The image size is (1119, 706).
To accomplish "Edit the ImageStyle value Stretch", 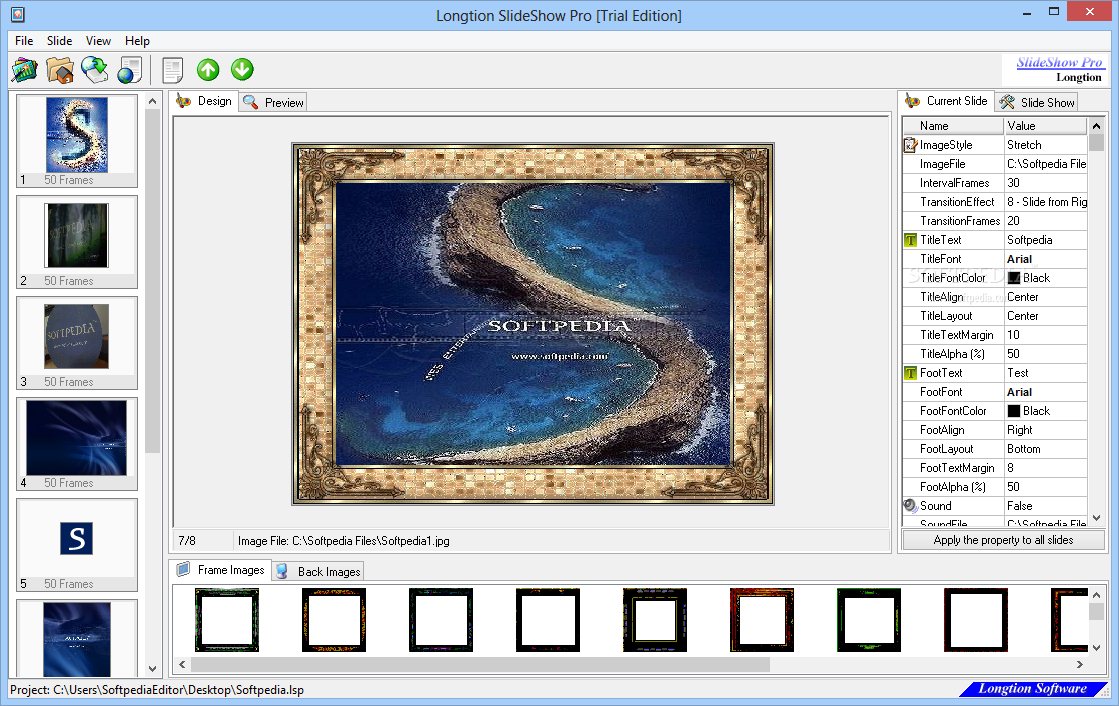I will point(1045,145).
